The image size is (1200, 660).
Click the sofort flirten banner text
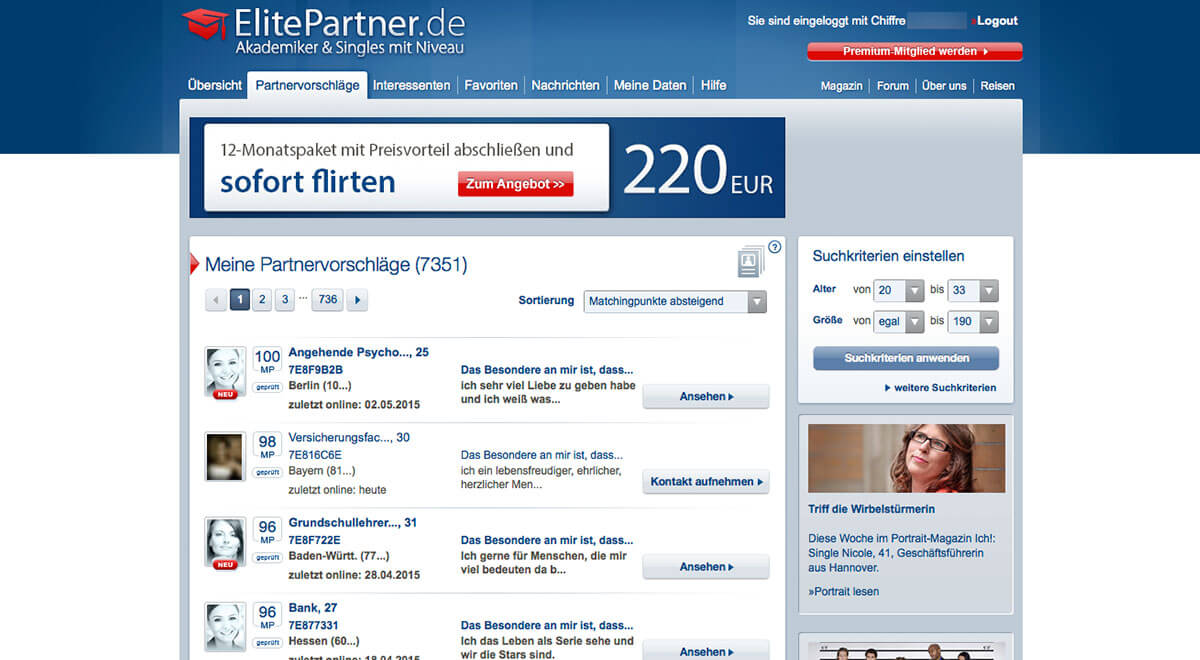pos(308,181)
